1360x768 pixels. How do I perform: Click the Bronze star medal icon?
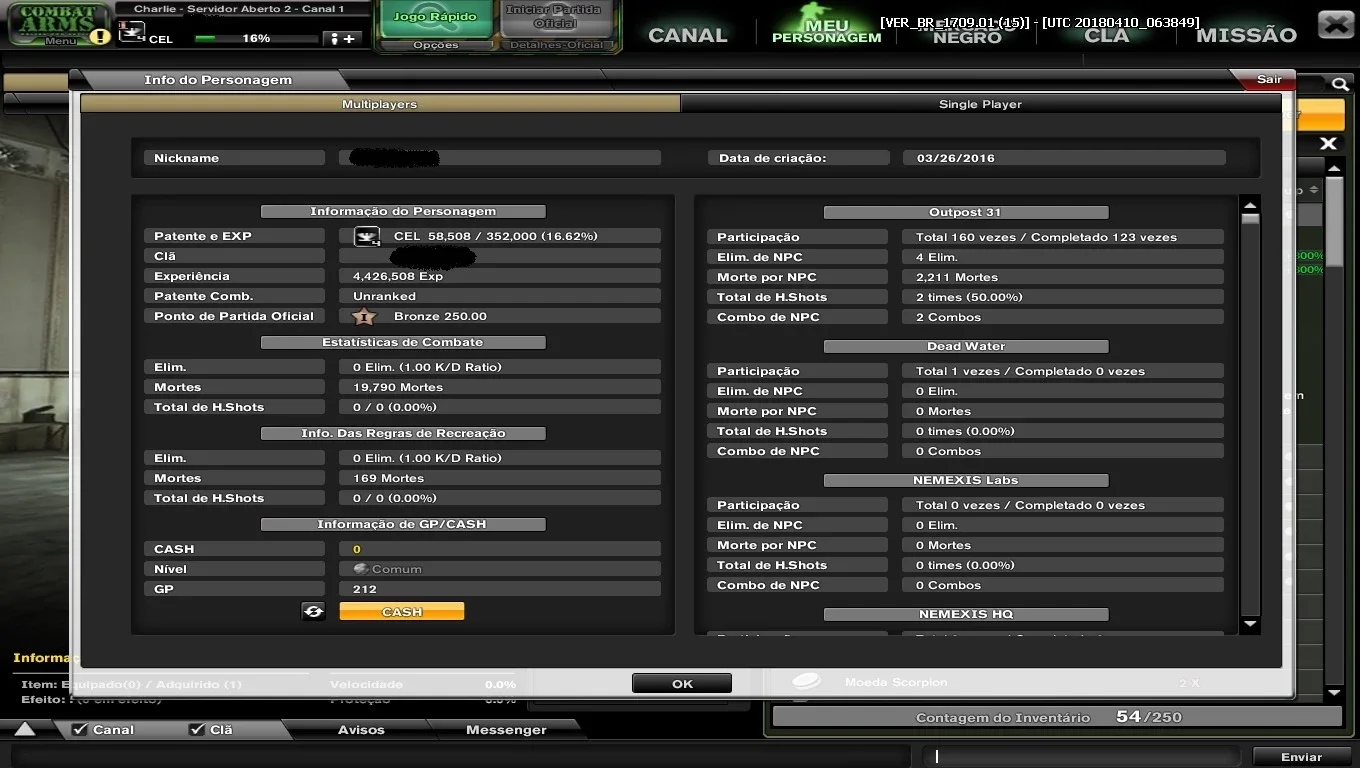[x=364, y=316]
